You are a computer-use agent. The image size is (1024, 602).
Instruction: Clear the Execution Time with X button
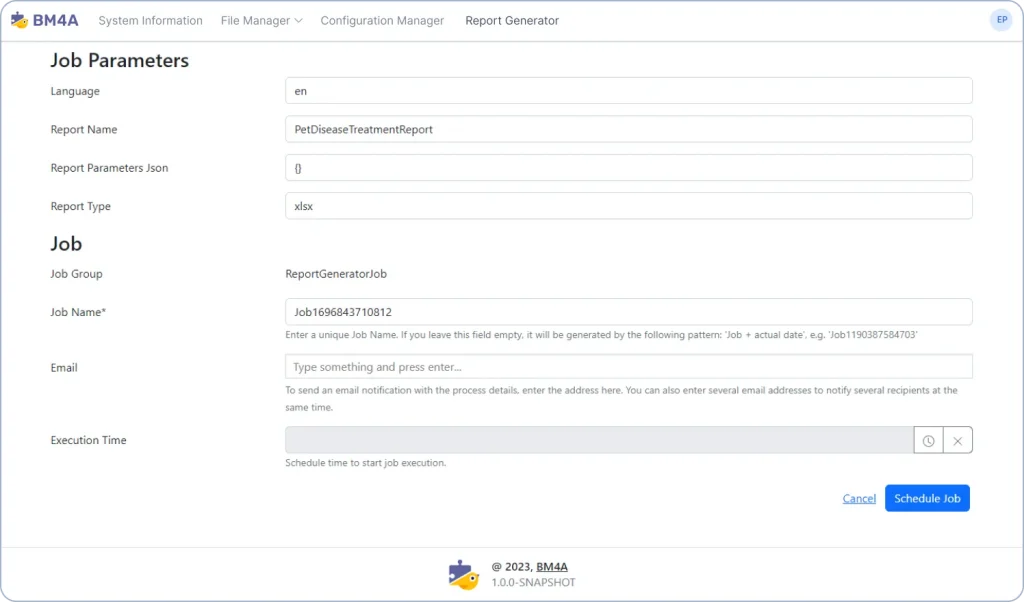pyautogui.click(x=957, y=441)
